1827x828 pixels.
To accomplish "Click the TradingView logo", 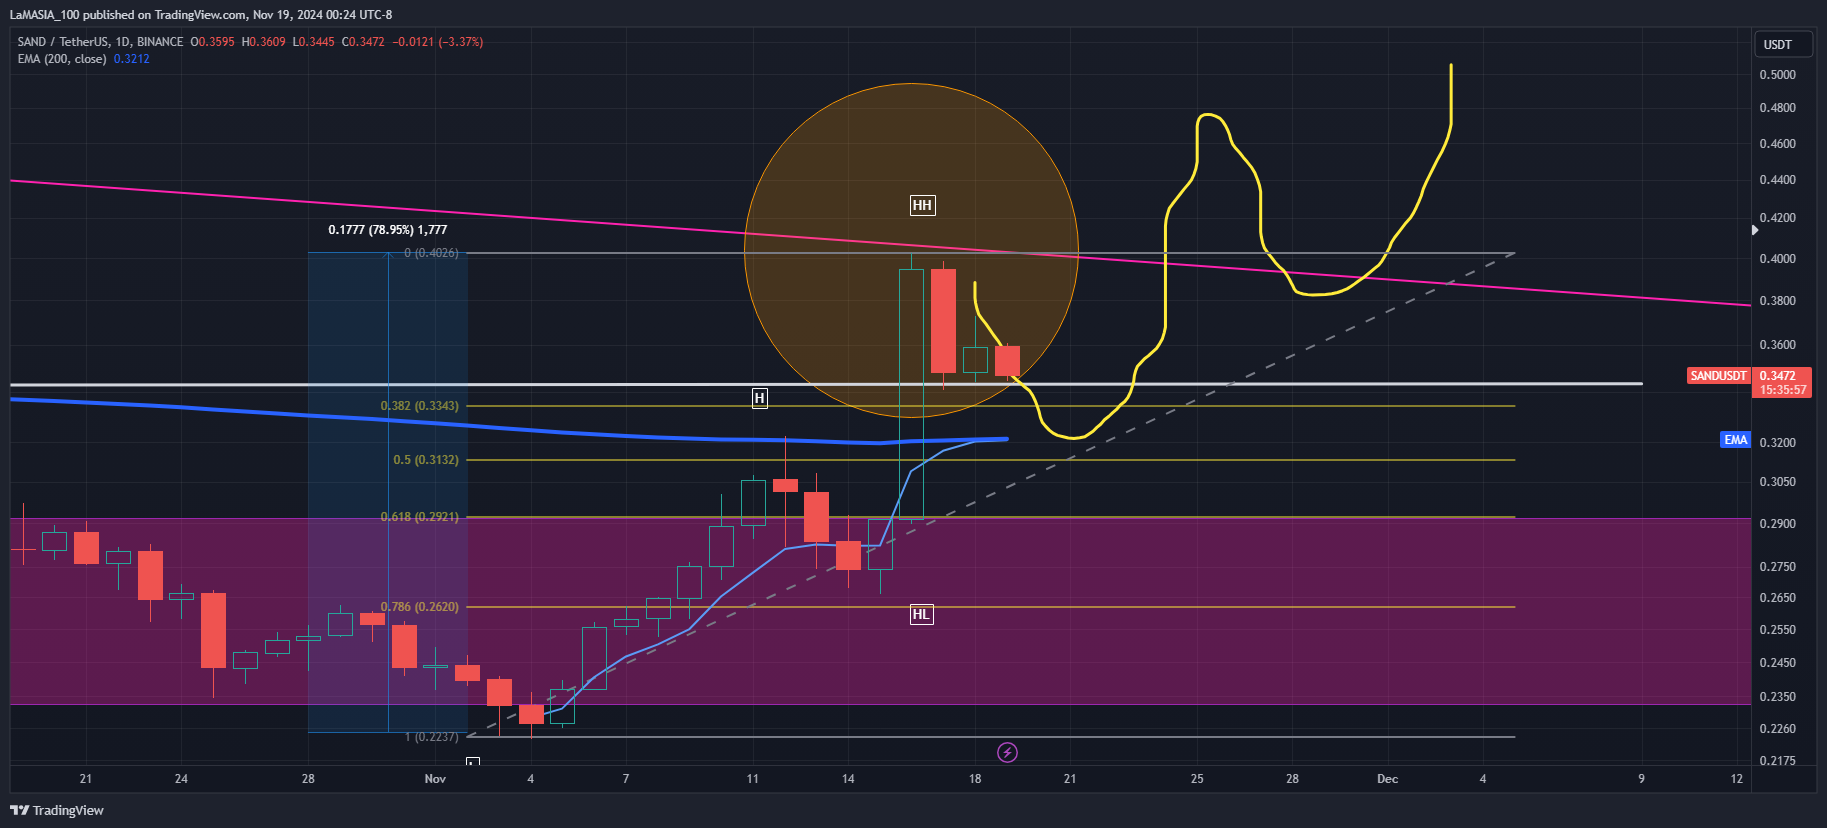I will [57, 810].
